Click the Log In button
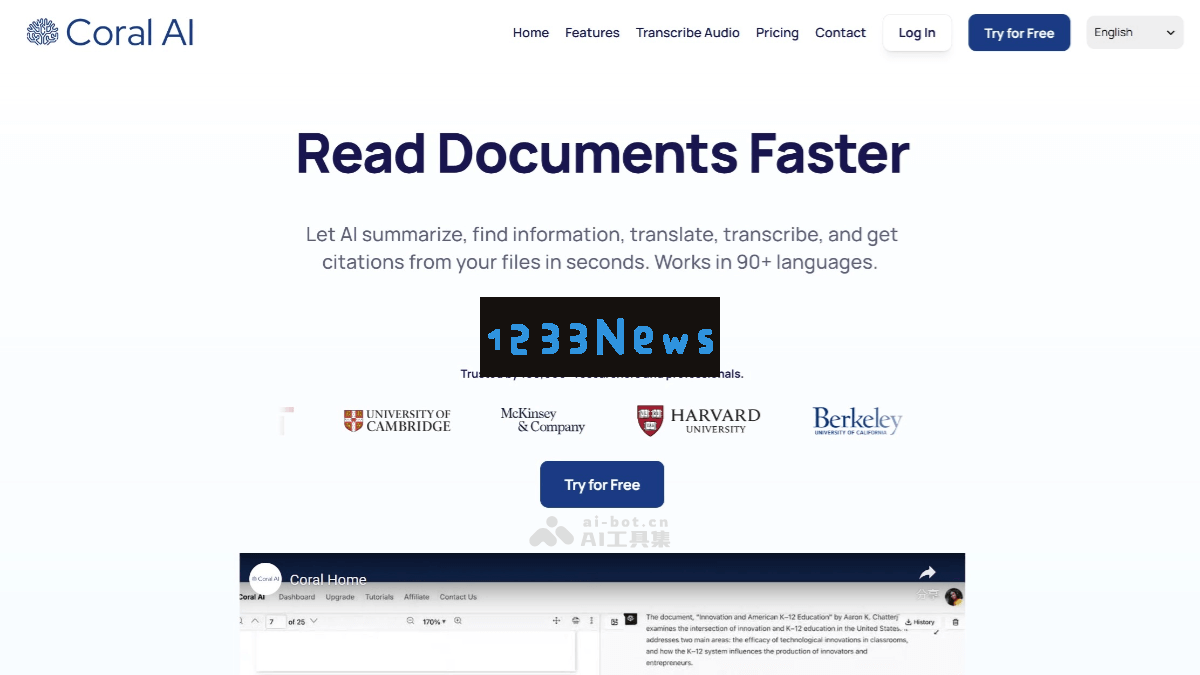Image resolution: width=1200 pixels, height=675 pixels. [x=917, y=33]
